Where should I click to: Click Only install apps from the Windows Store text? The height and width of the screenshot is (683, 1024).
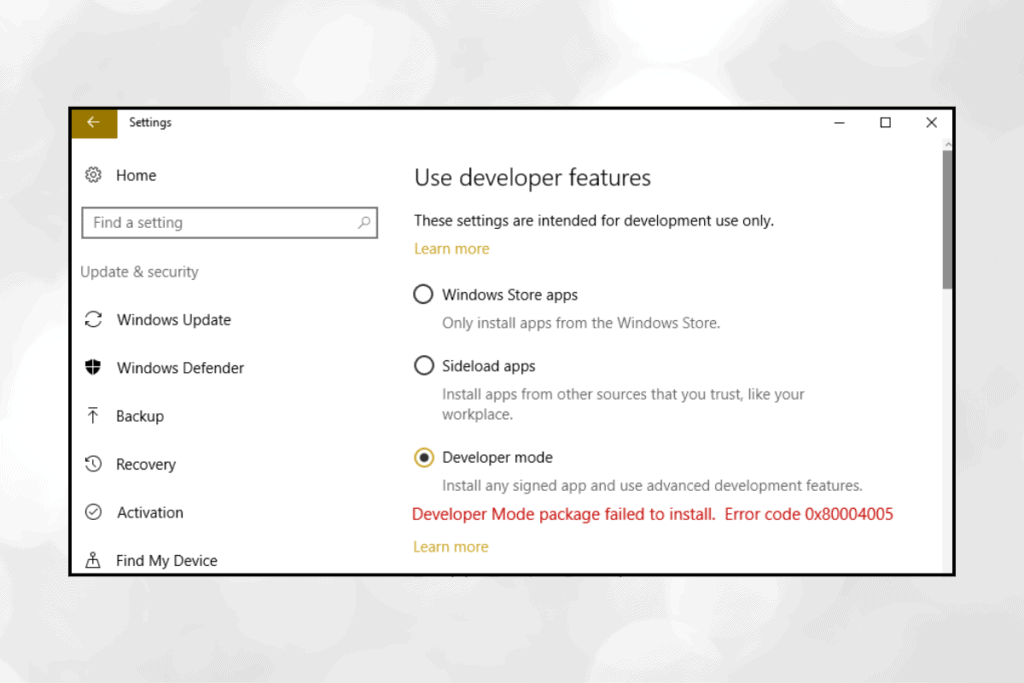pos(581,323)
